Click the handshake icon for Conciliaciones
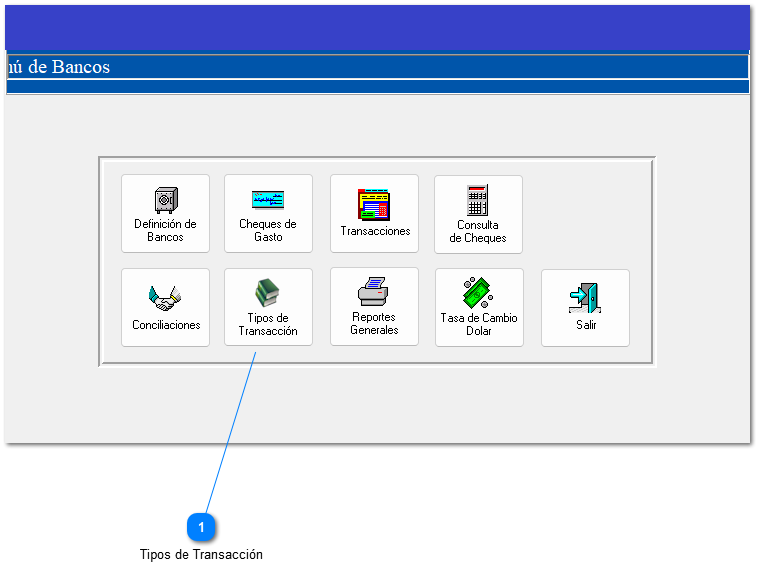The image size is (759, 578). click(165, 297)
